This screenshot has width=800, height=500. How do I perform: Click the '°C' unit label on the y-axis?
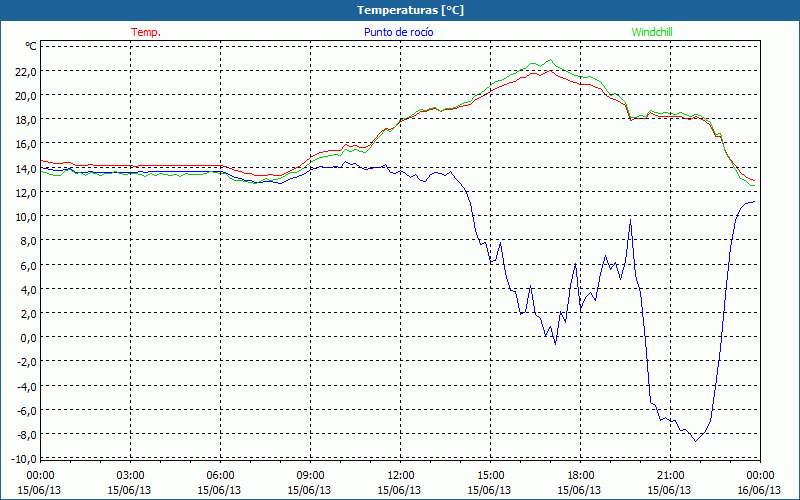coord(31,46)
